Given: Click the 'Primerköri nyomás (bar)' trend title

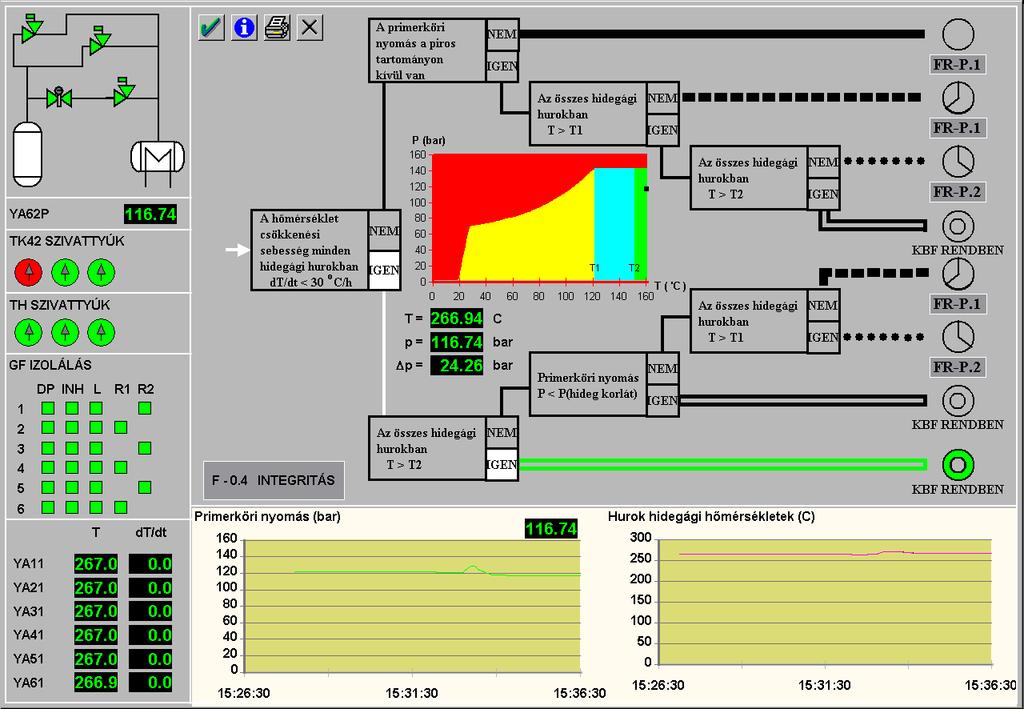Looking at the screenshot, I should 267,516.
